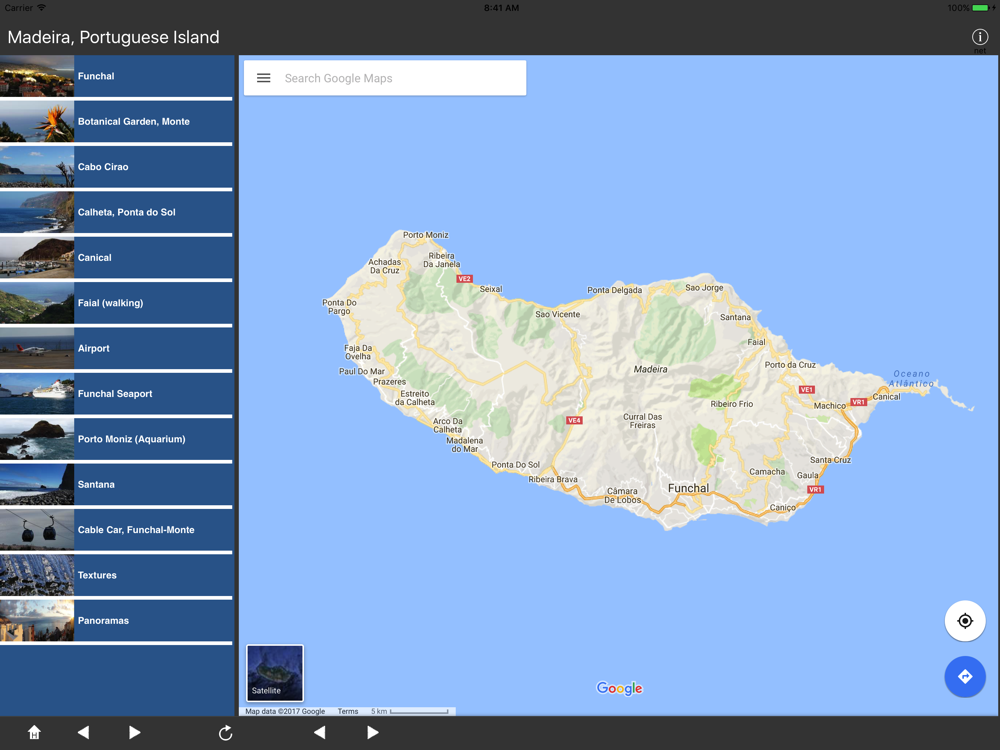Click Ponta Delgada map label
Viewport: 1000px width, 750px height.
coord(614,290)
